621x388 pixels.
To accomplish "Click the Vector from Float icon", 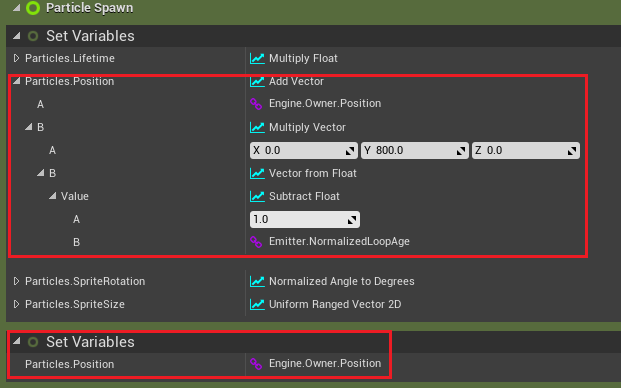I will pyautogui.click(x=257, y=173).
